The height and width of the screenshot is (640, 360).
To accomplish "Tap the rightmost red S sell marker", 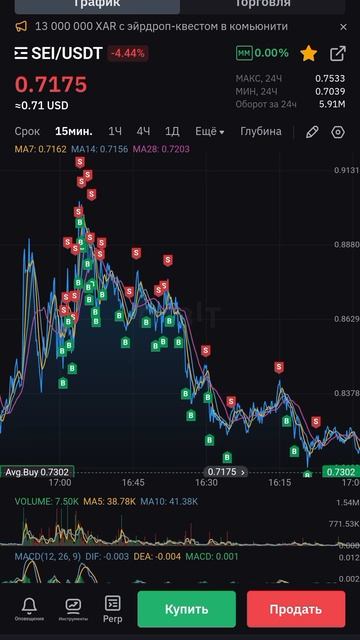I will 316,422.
